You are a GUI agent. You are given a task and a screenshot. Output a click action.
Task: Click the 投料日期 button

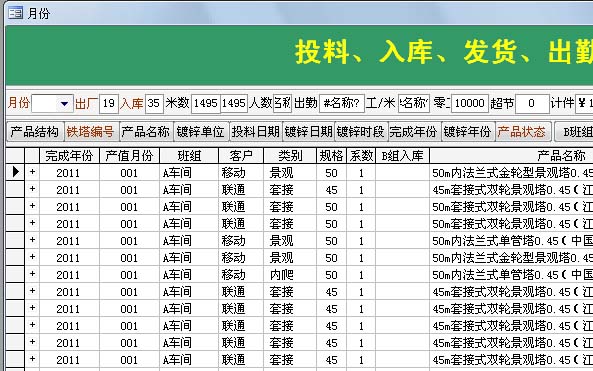[x=256, y=132]
